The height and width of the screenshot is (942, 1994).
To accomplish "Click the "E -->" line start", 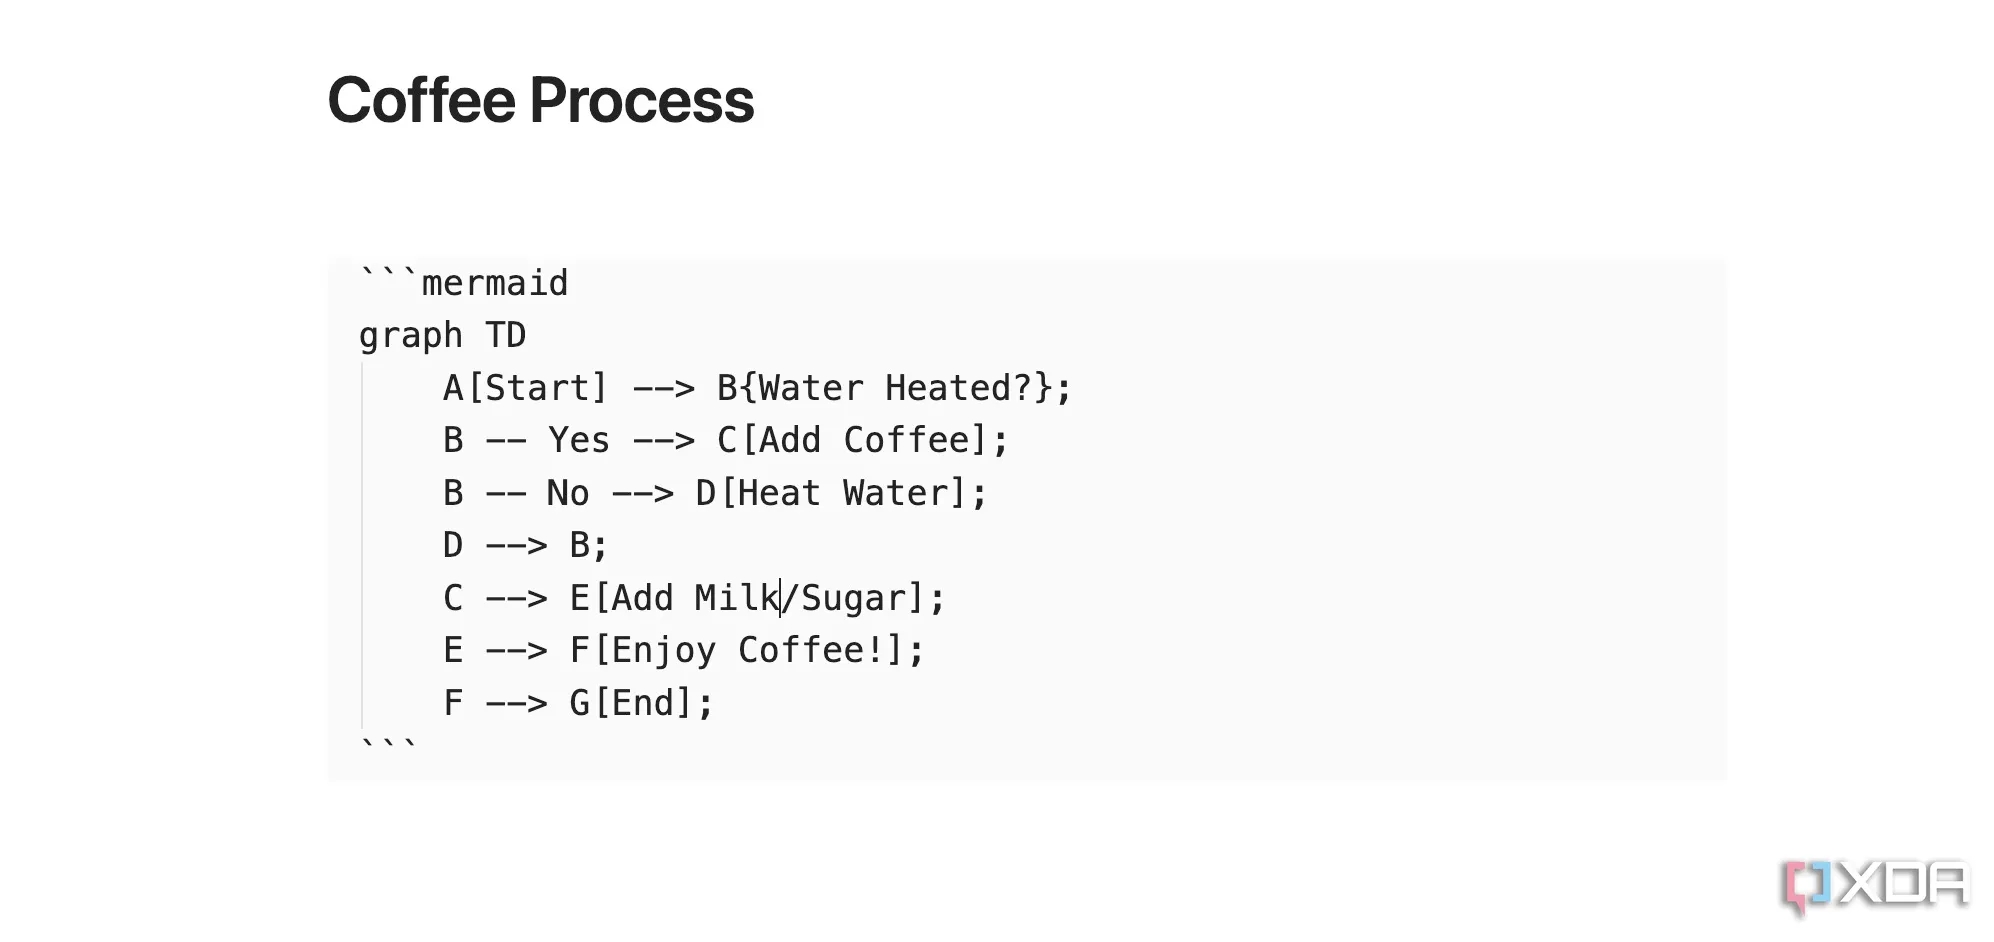I will [x=494, y=650].
